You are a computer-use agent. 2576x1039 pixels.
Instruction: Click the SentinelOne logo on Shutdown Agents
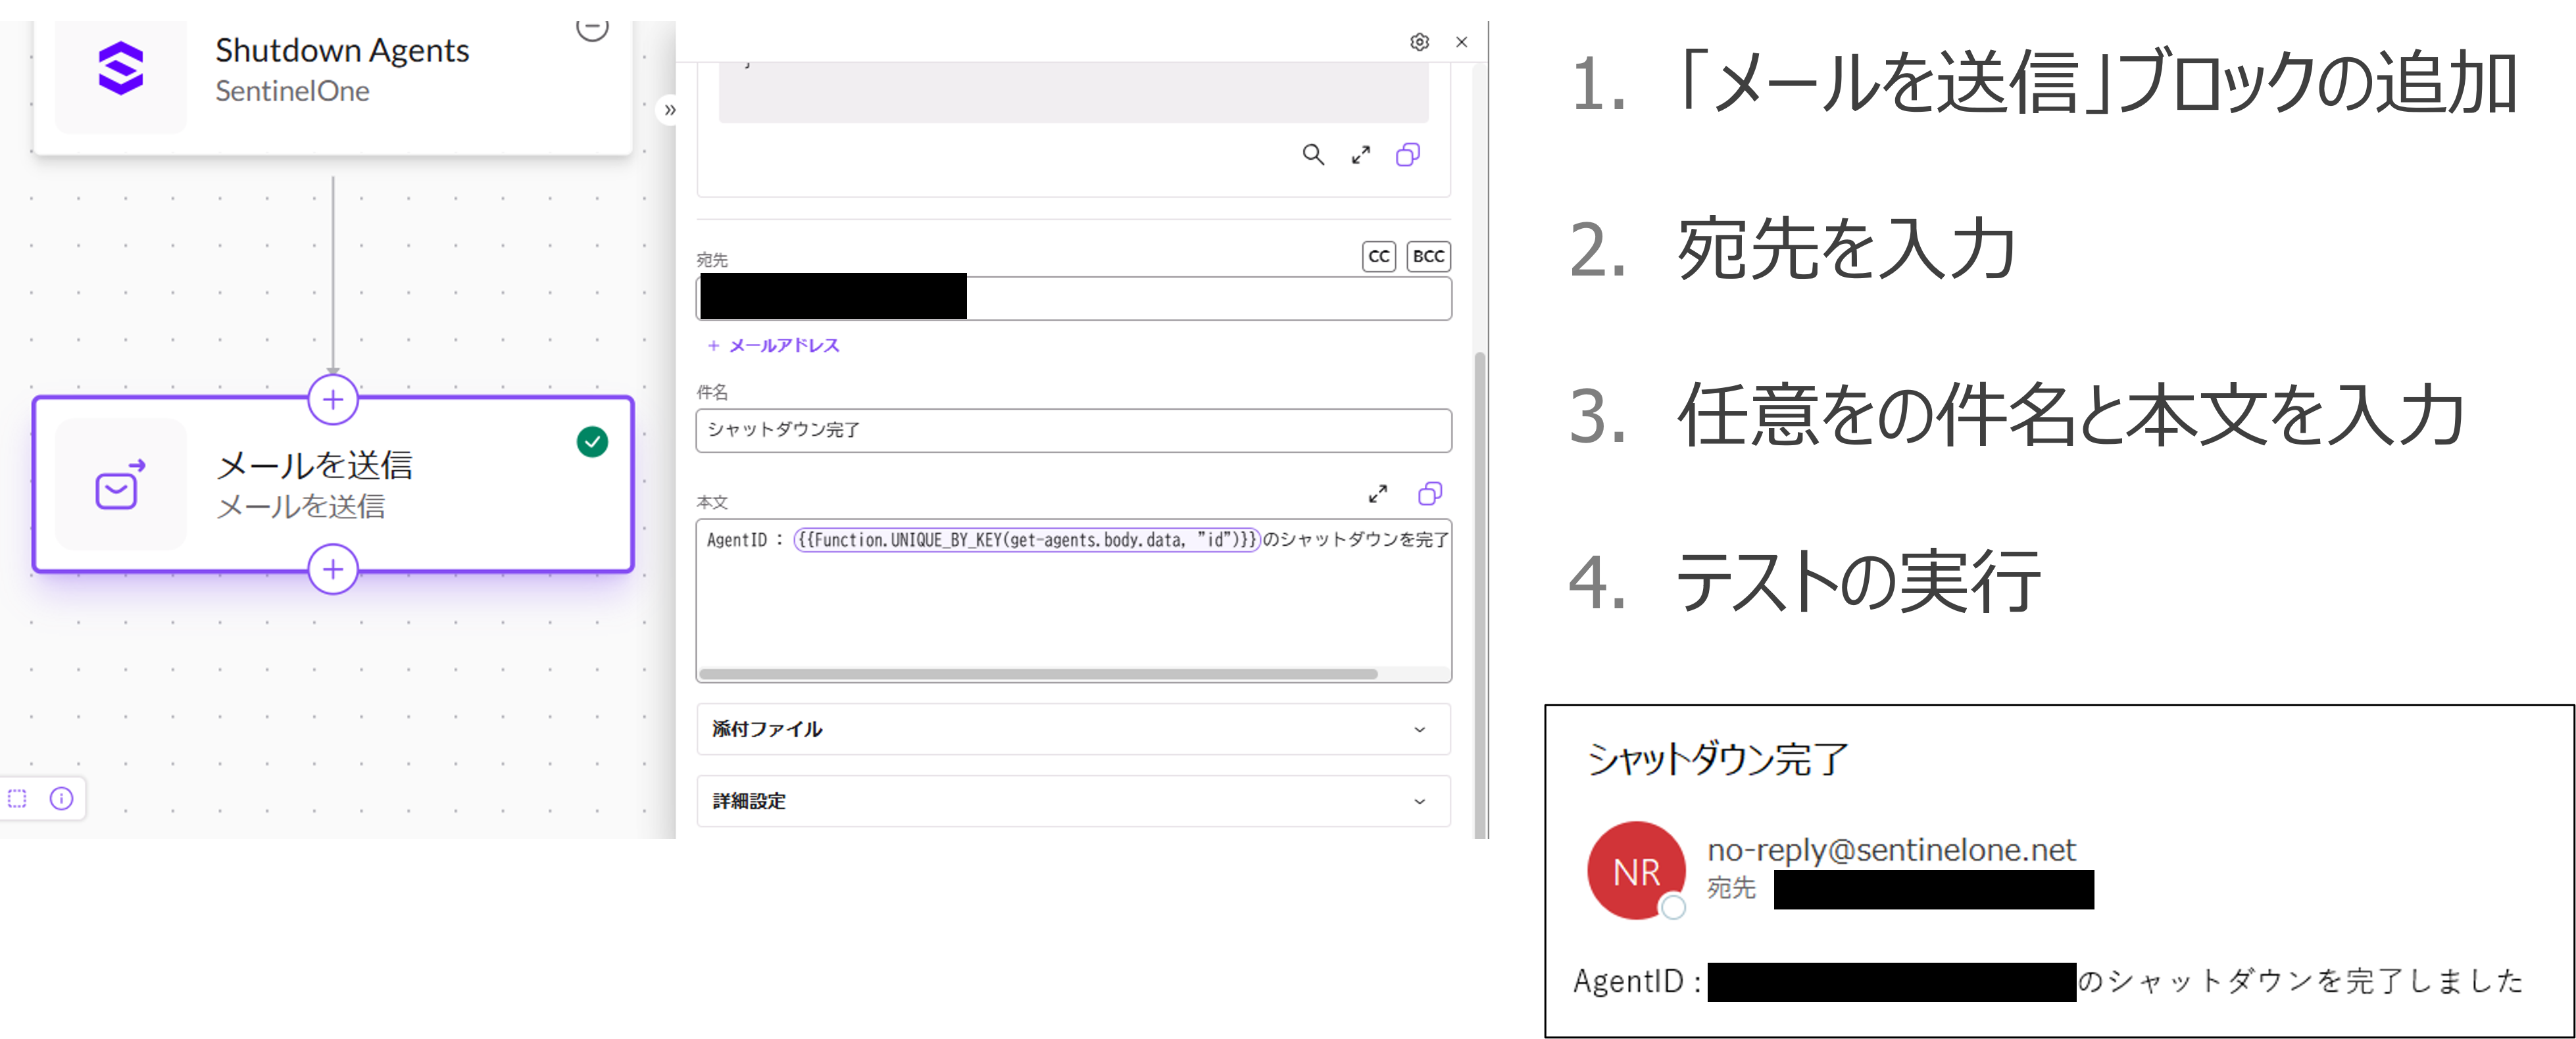click(x=121, y=69)
